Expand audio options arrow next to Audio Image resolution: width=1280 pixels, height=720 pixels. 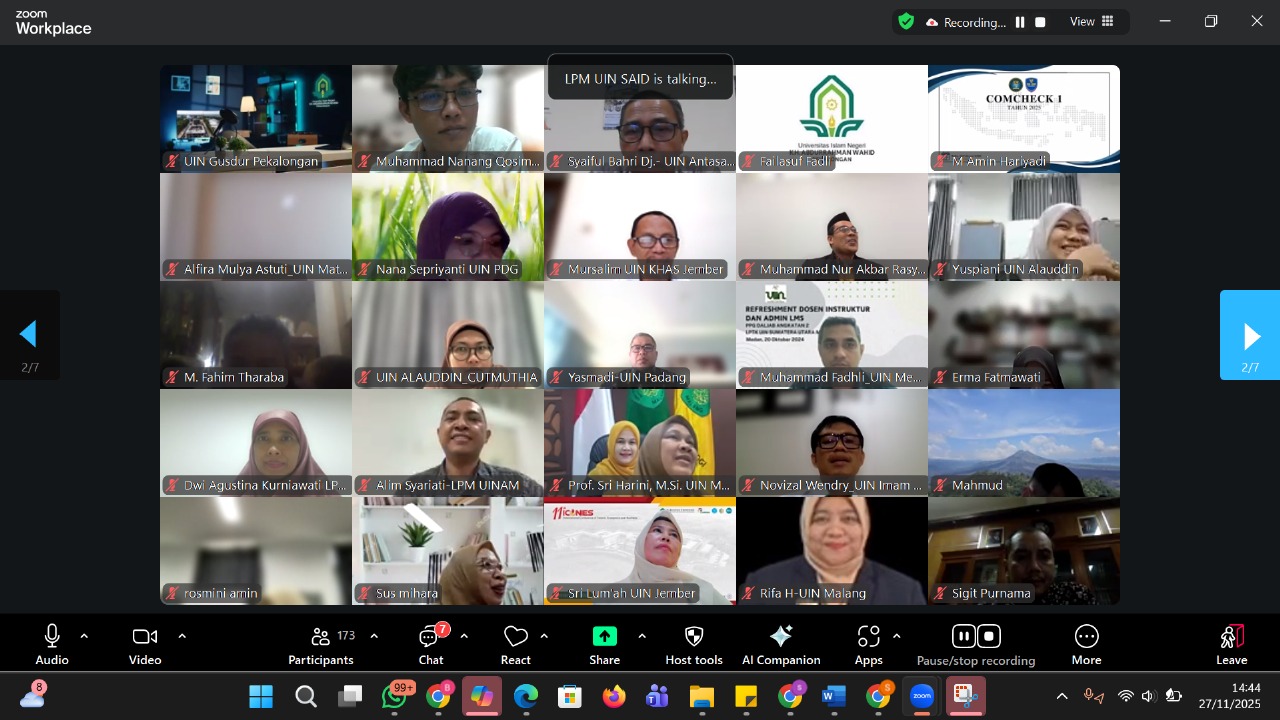pyautogui.click(x=84, y=636)
